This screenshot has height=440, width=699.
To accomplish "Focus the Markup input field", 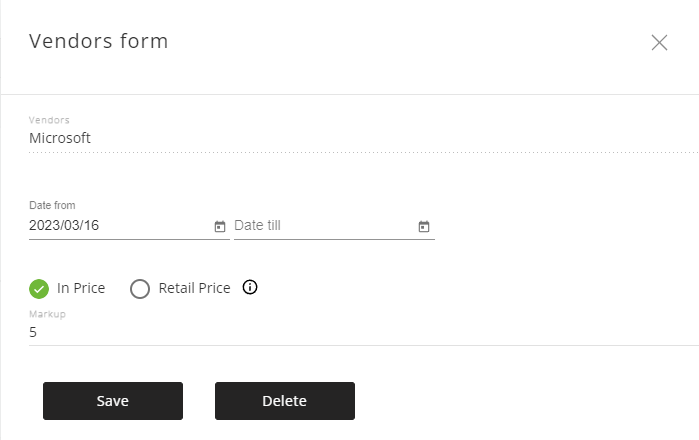I will [x=364, y=332].
